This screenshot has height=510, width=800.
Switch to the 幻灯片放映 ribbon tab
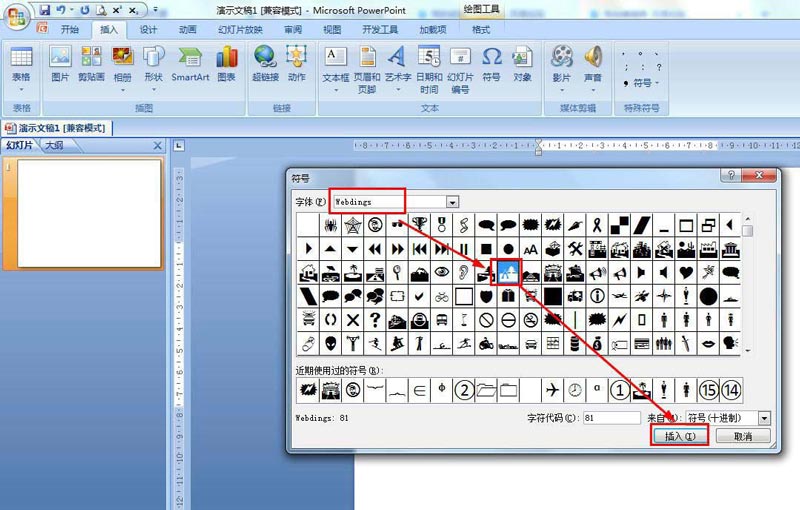pos(240,30)
